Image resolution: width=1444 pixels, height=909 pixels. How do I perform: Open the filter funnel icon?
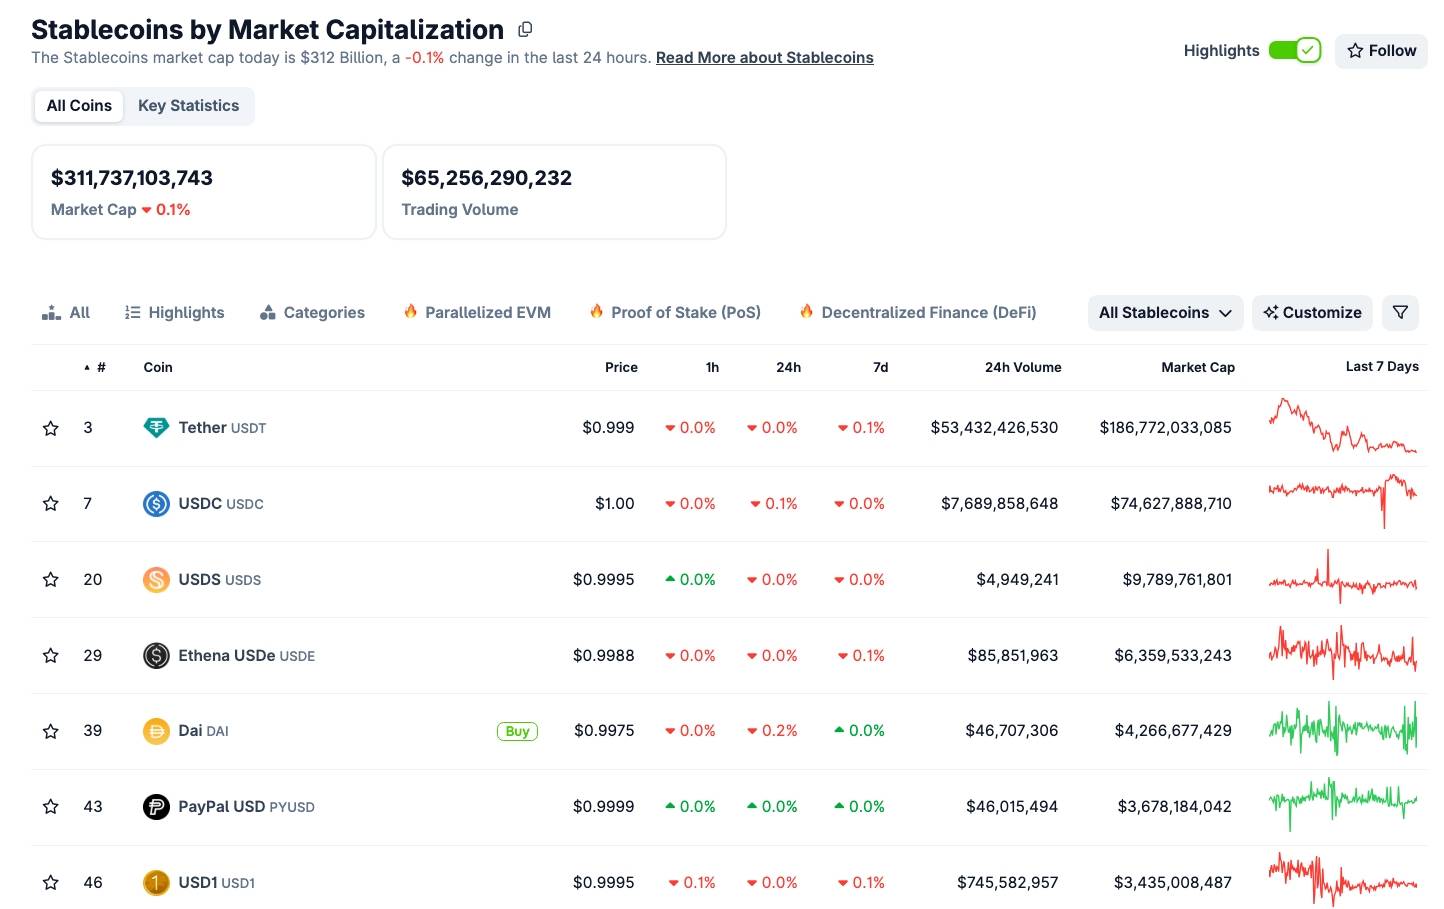[1400, 313]
